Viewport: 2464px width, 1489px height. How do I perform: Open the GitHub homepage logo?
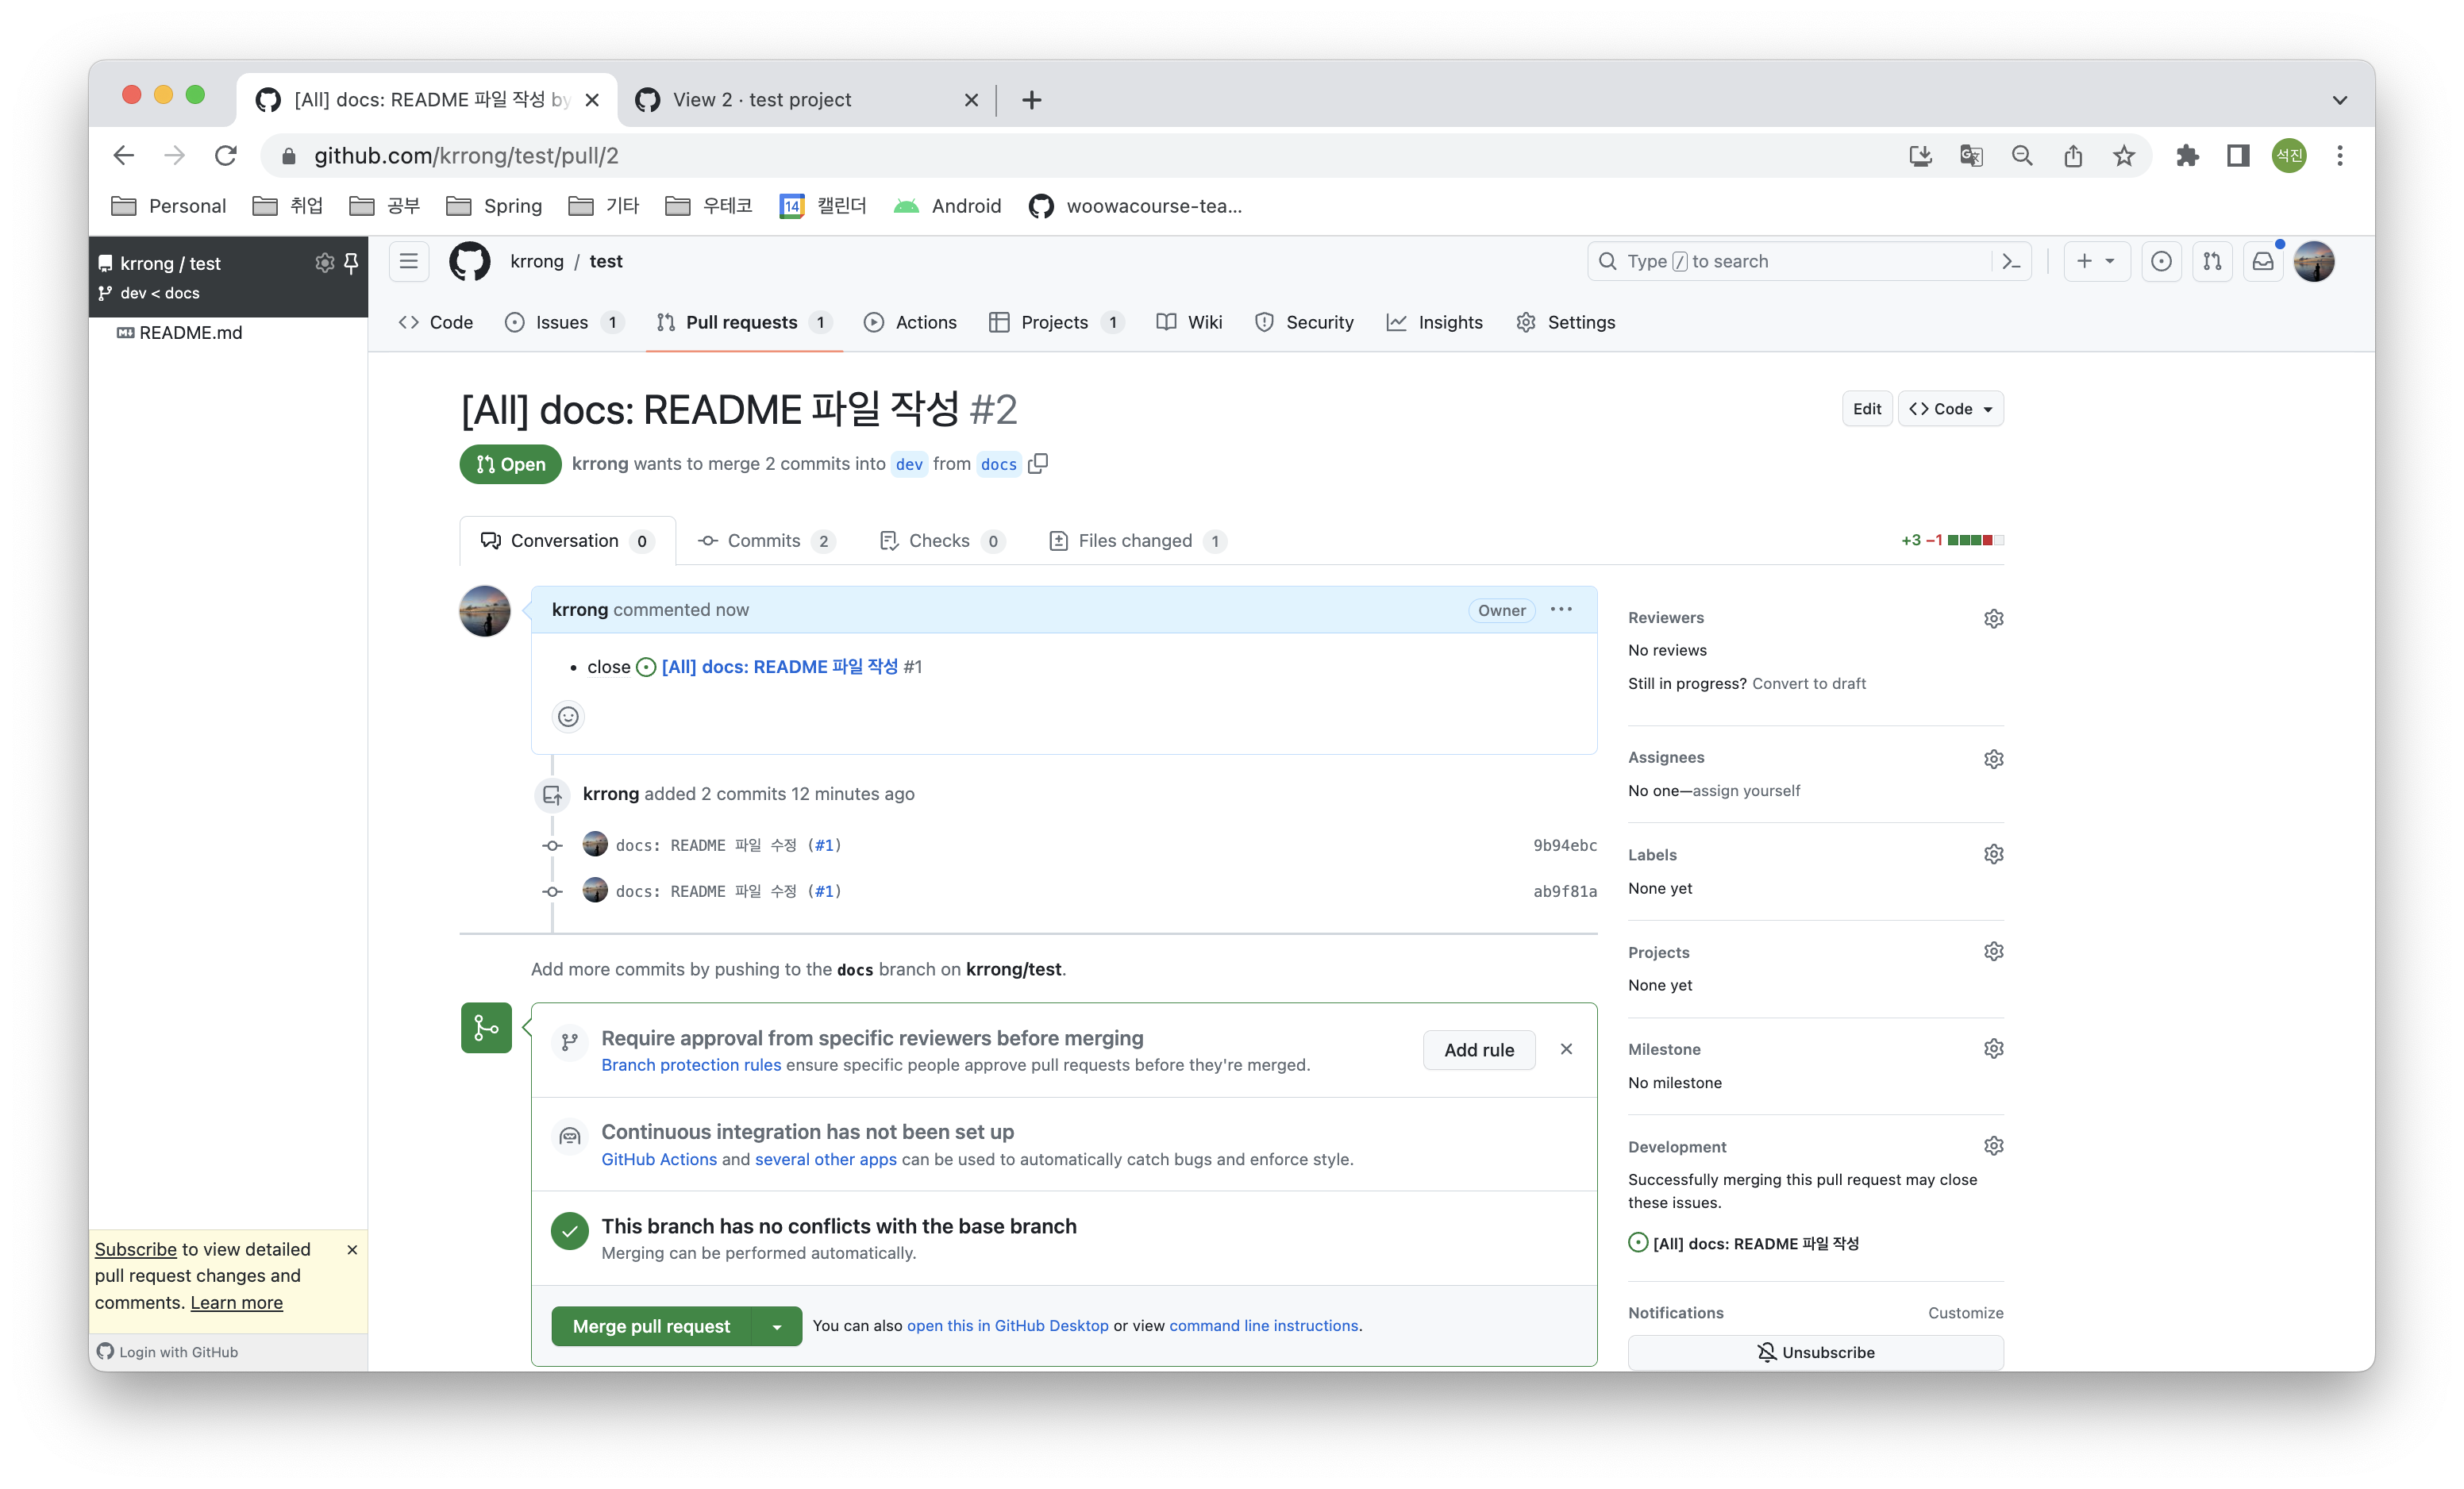coord(469,262)
